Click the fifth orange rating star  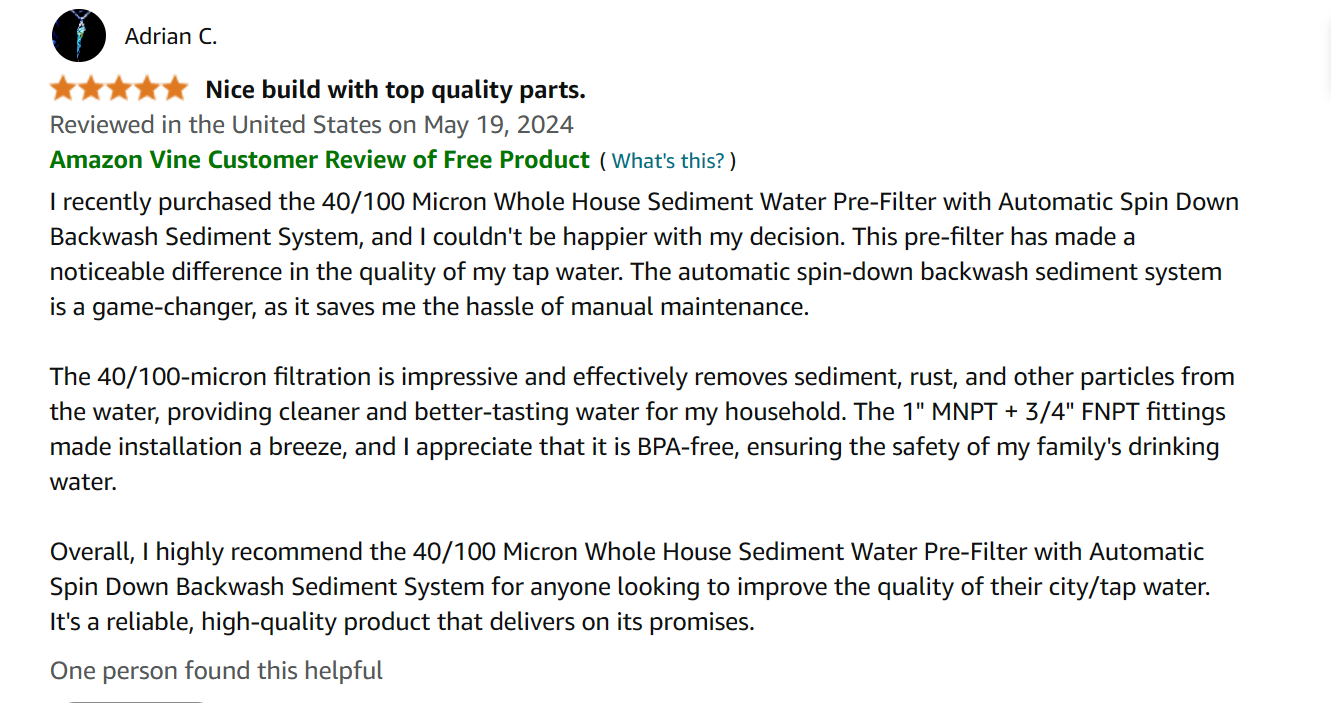pos(173,89)
